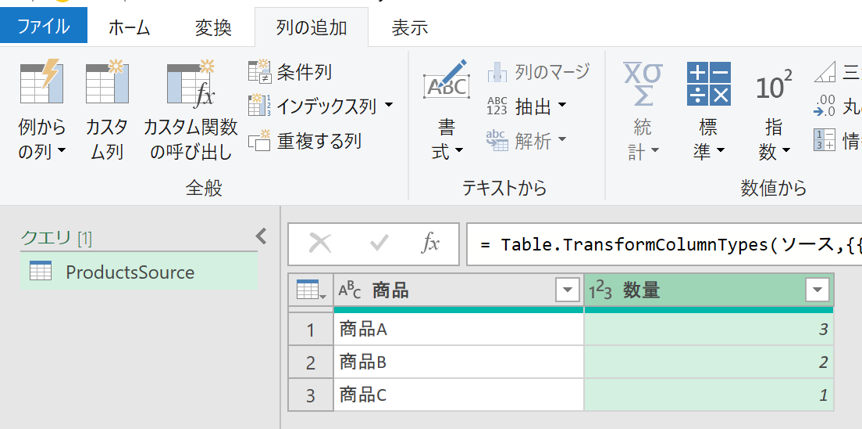Click into the formula bar

click(664, 244)
